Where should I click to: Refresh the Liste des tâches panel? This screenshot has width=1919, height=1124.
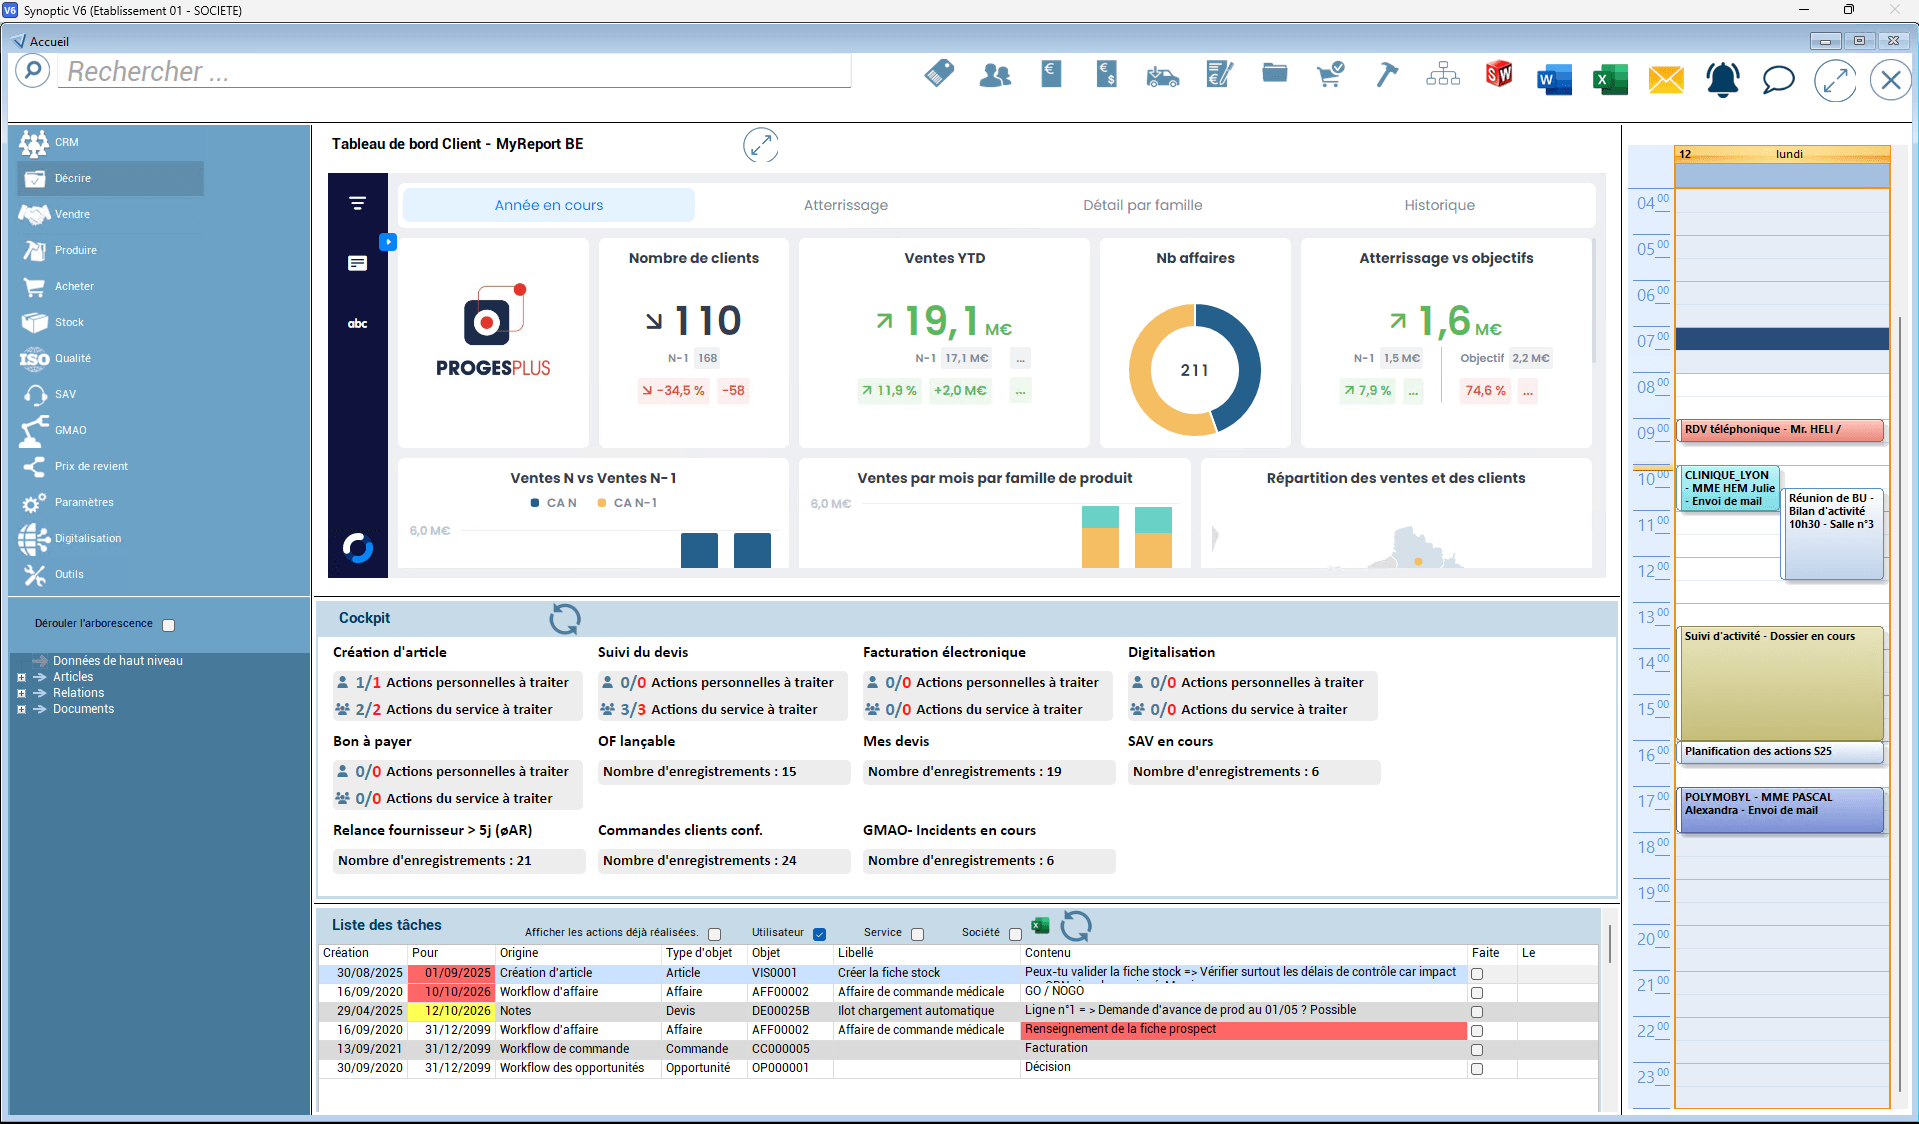tap(1076, 926)
